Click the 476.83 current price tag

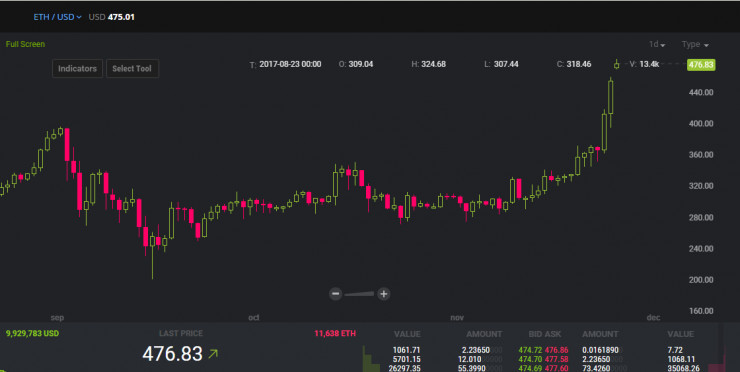click(701, 65)
